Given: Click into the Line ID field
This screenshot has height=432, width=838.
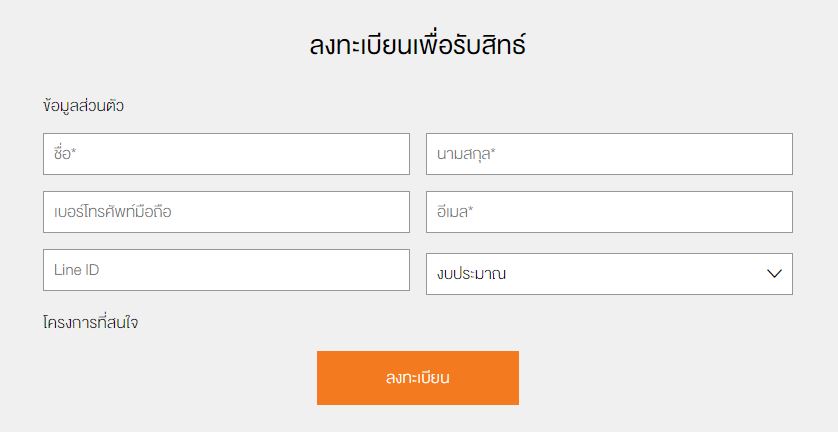Looking at the screenshot, I should [x=226, y=270].
